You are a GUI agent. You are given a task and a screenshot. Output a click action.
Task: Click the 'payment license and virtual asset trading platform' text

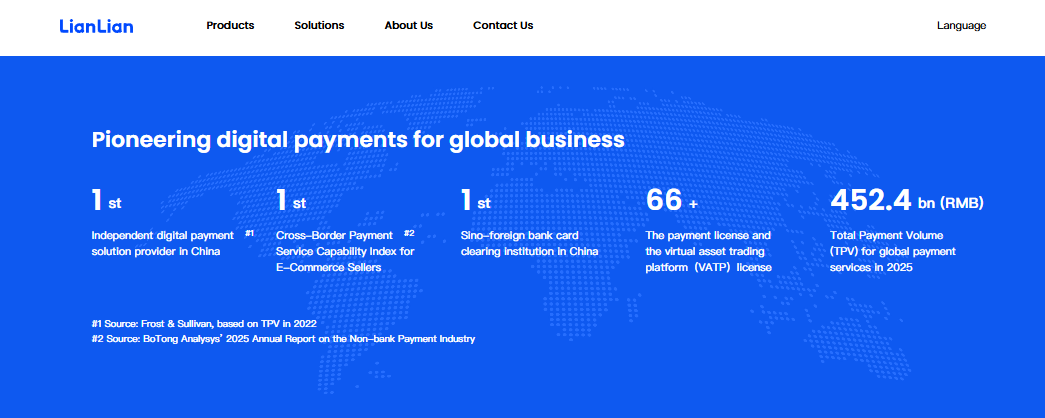[x=708, y=251]
